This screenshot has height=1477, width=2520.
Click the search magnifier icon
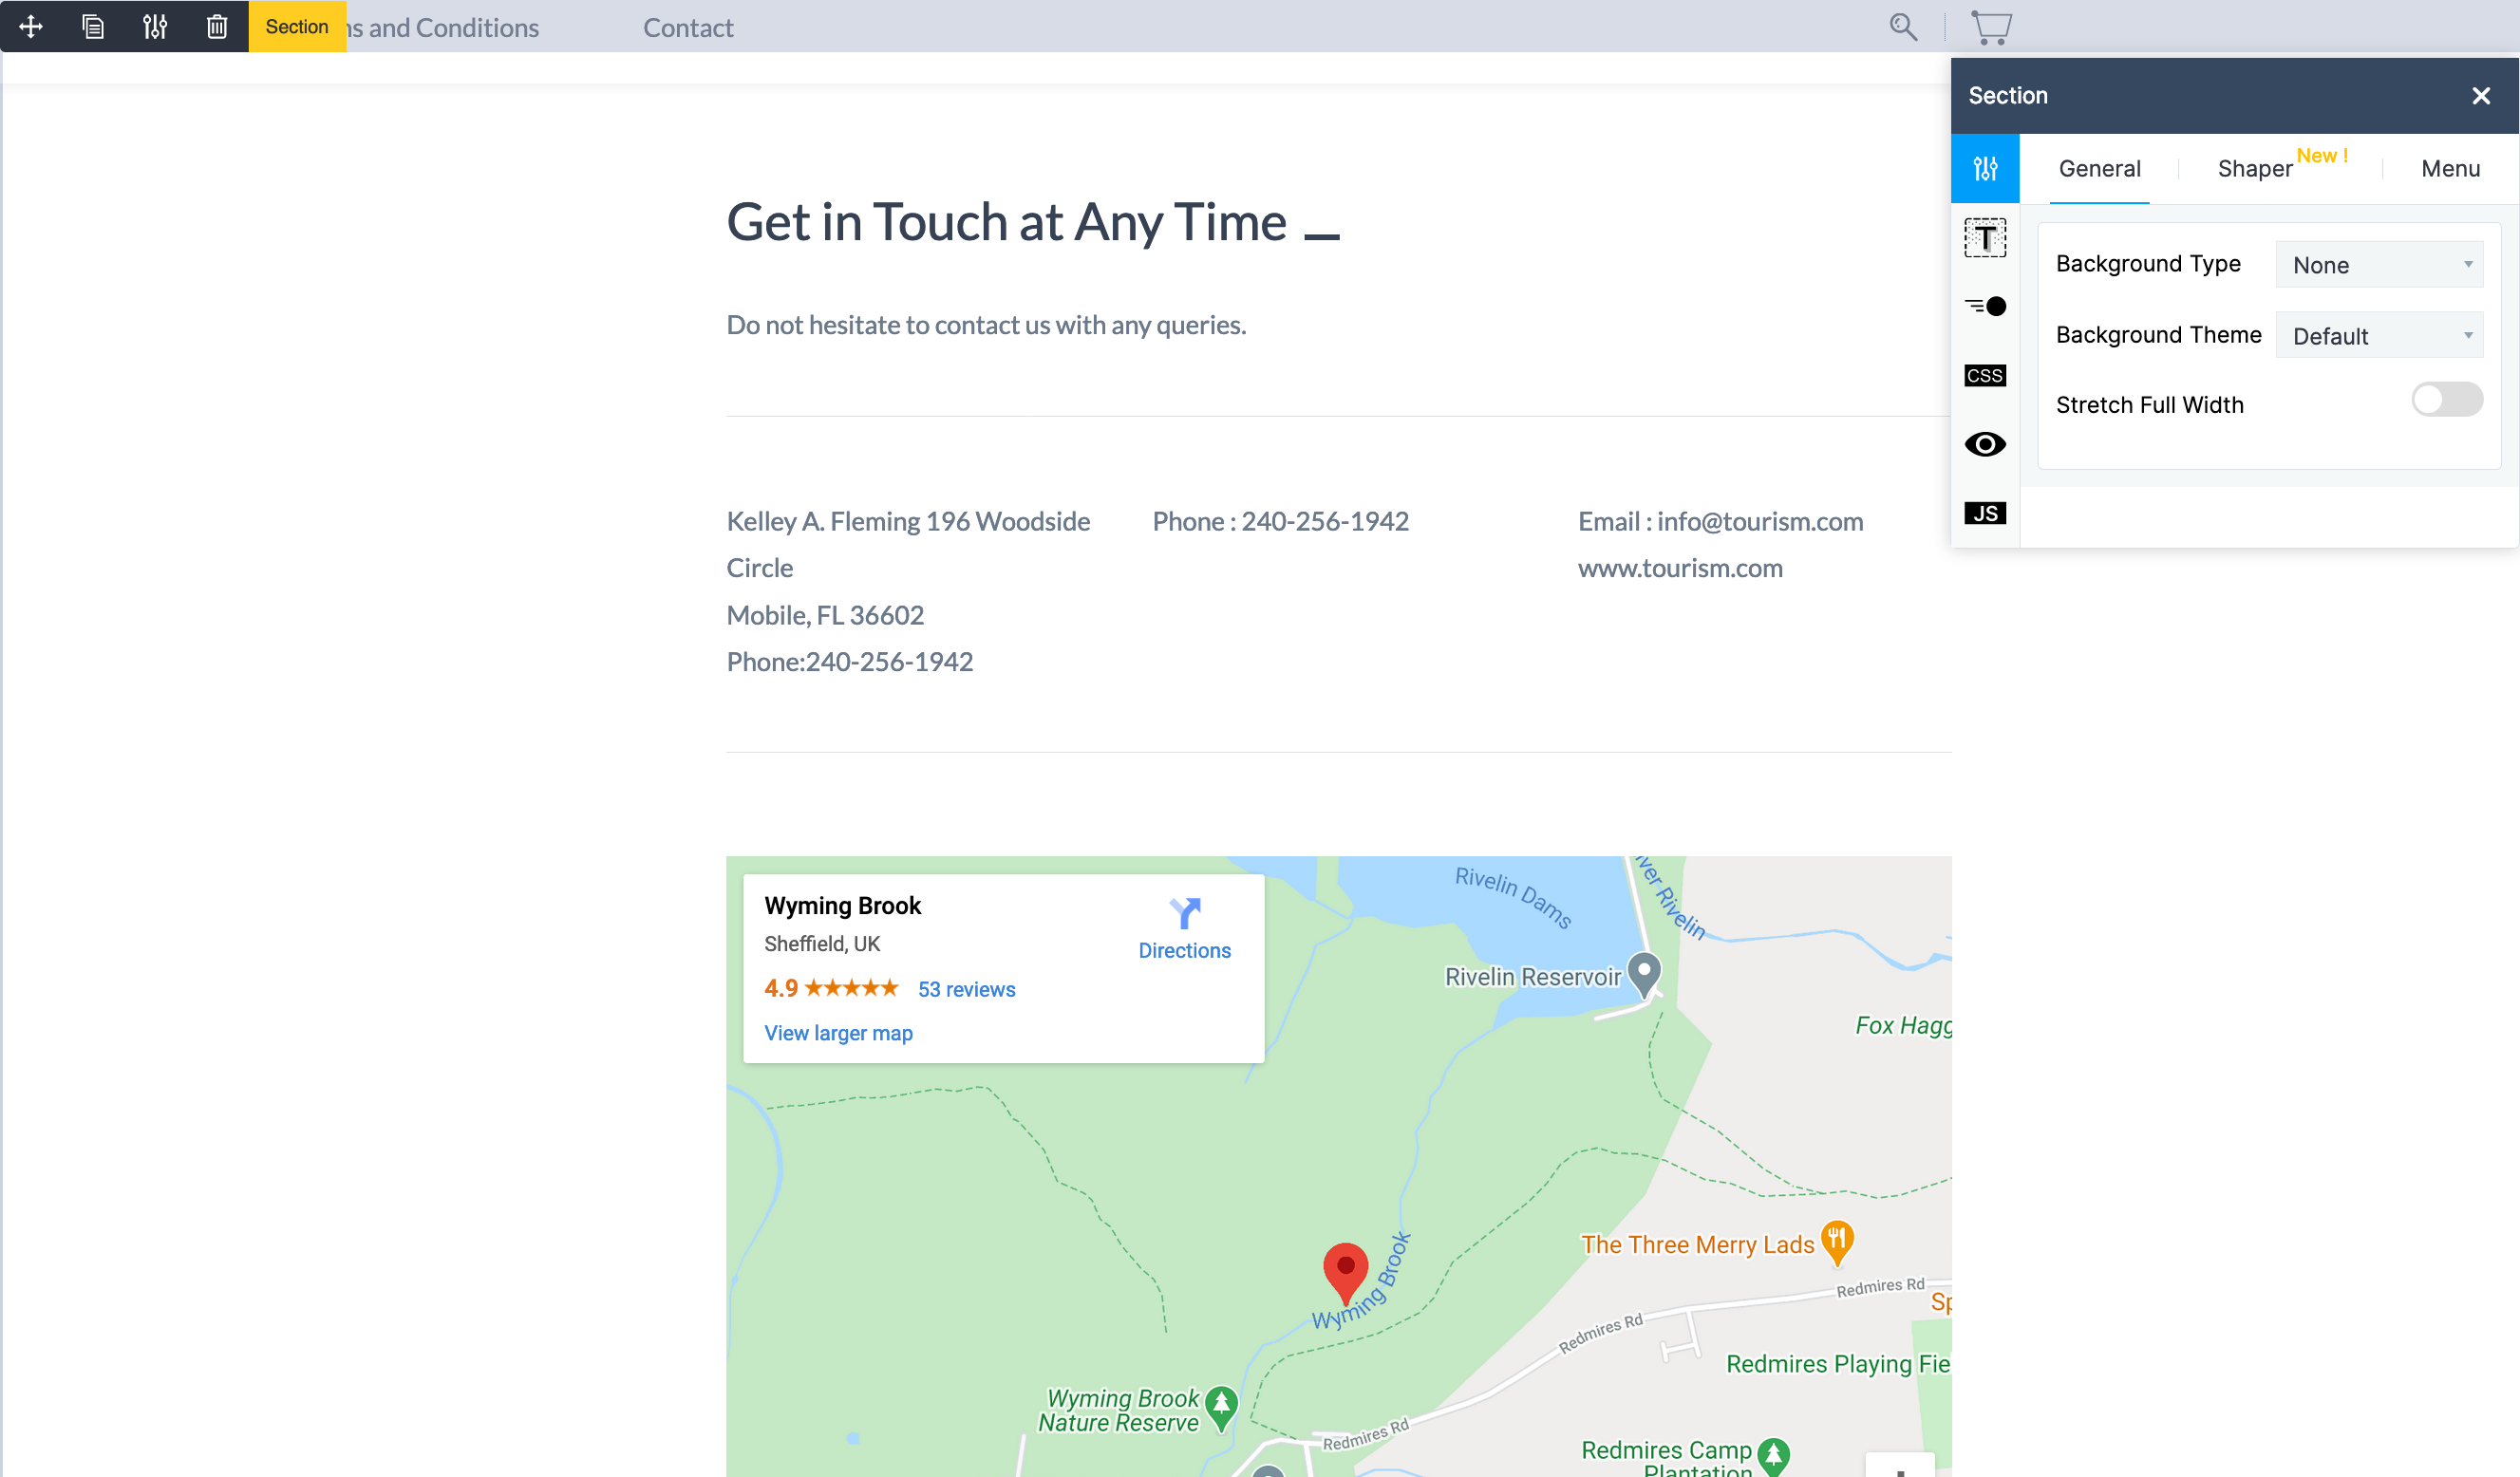(1903, 27)
